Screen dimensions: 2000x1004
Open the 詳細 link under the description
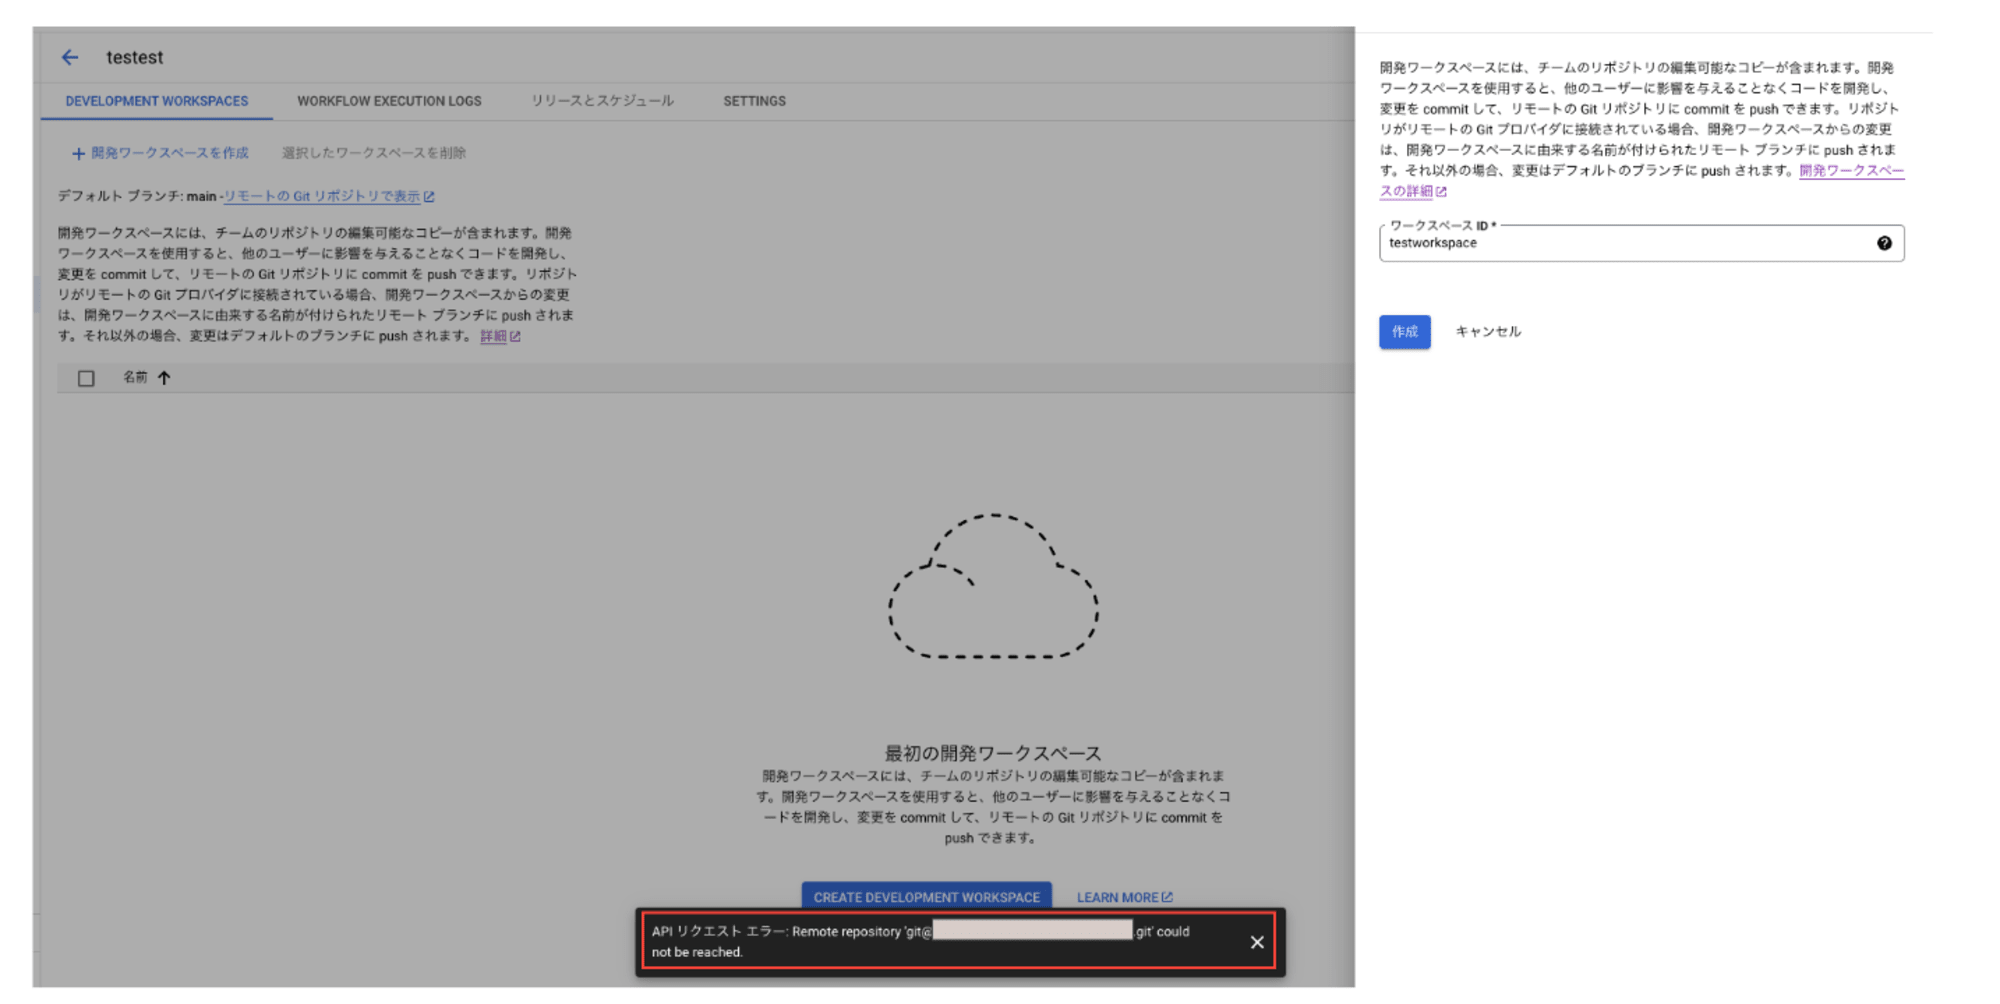tap(500, 336)
